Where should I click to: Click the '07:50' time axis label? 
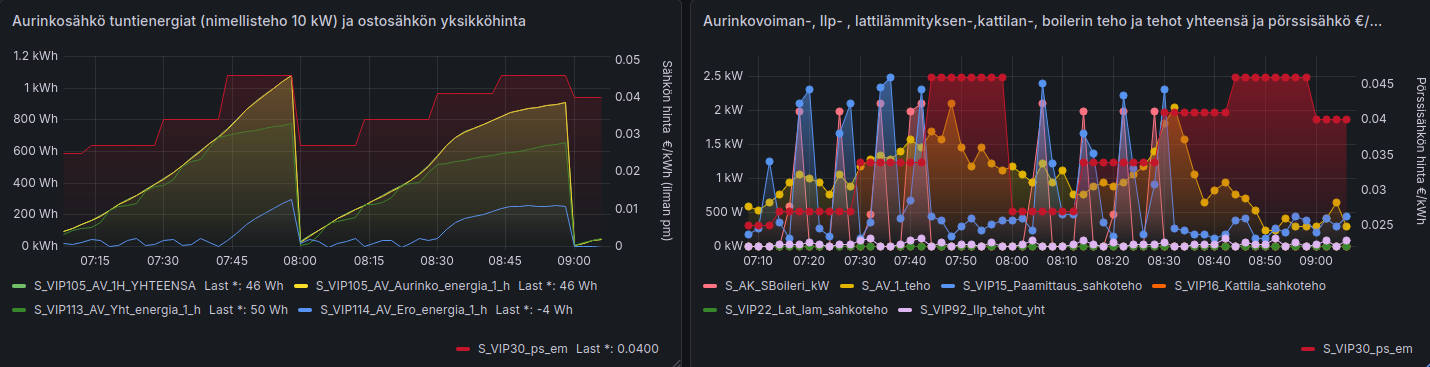[x=962, y=261]
